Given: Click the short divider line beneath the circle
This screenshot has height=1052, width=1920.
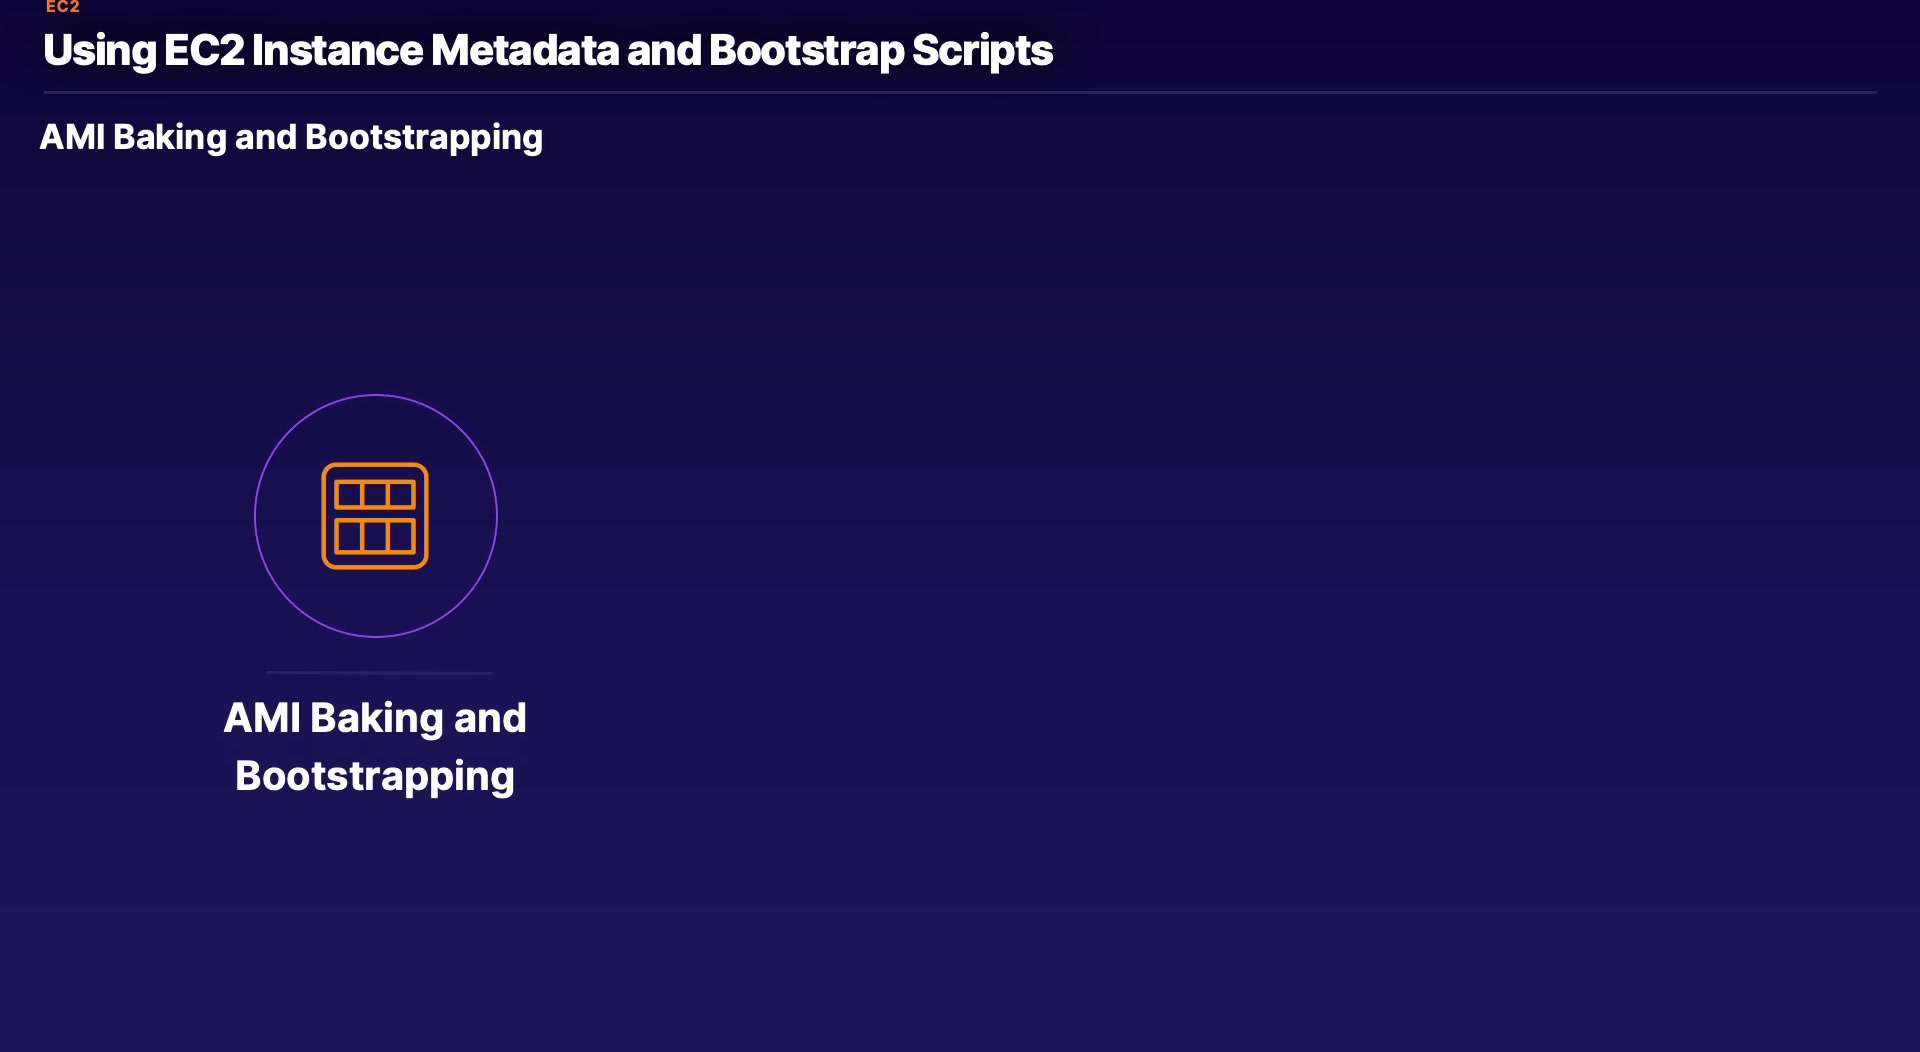Looking at the screenshot, I should pos(378,673).
